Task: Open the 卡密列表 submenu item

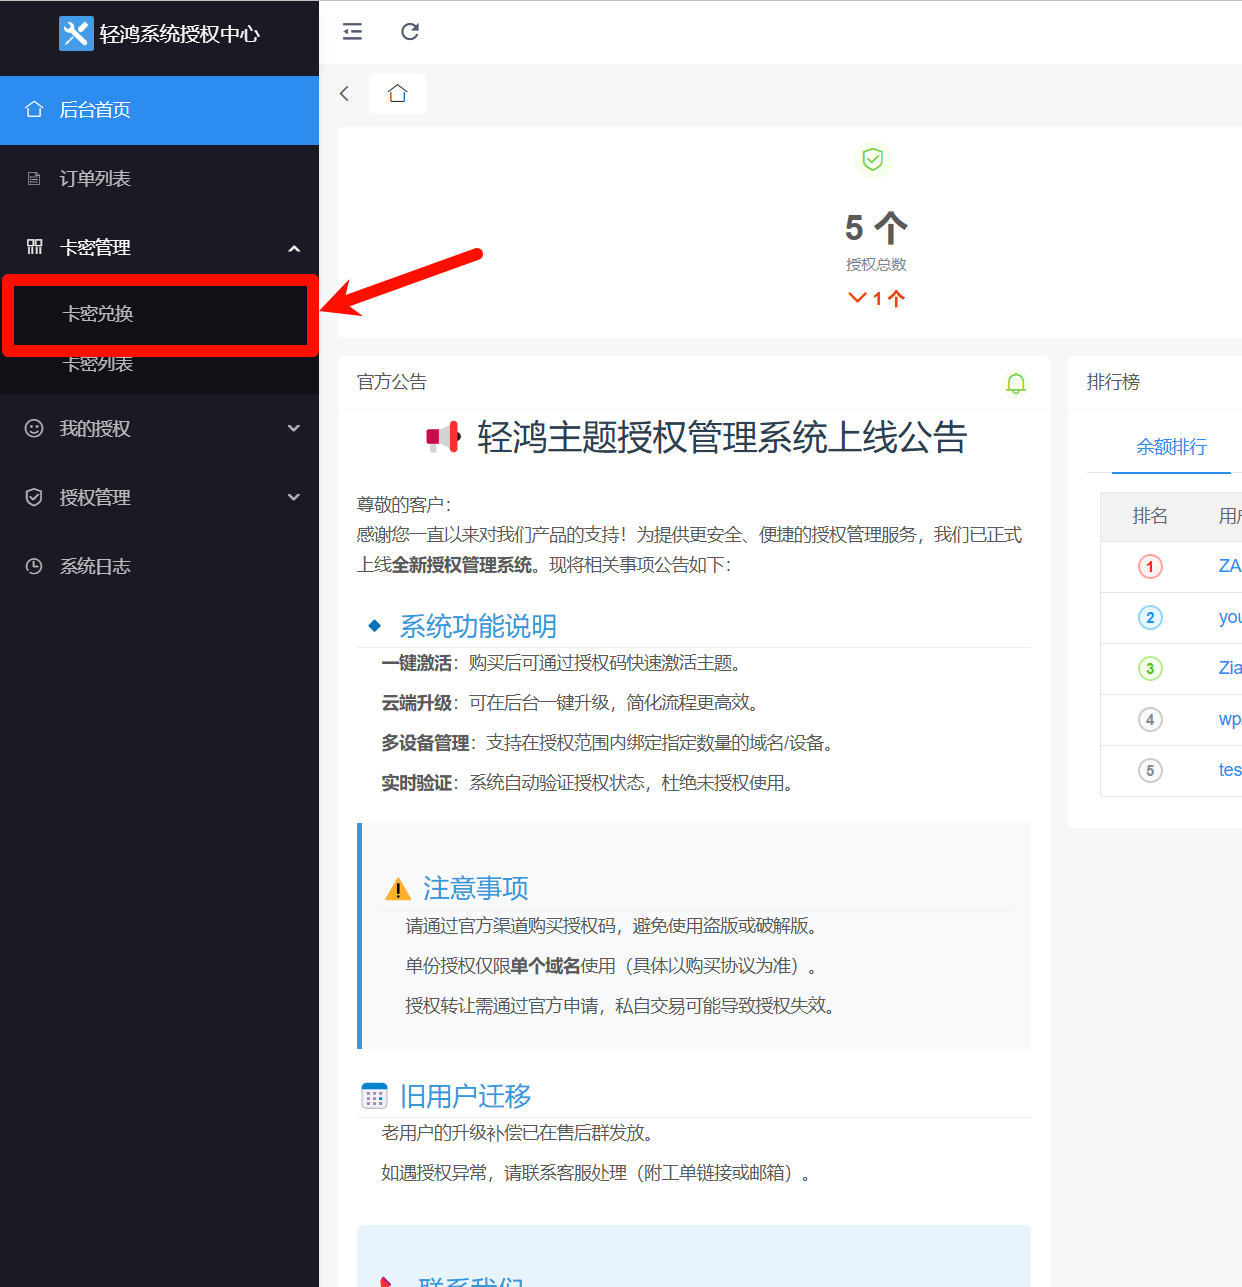Action: point(98,365)
